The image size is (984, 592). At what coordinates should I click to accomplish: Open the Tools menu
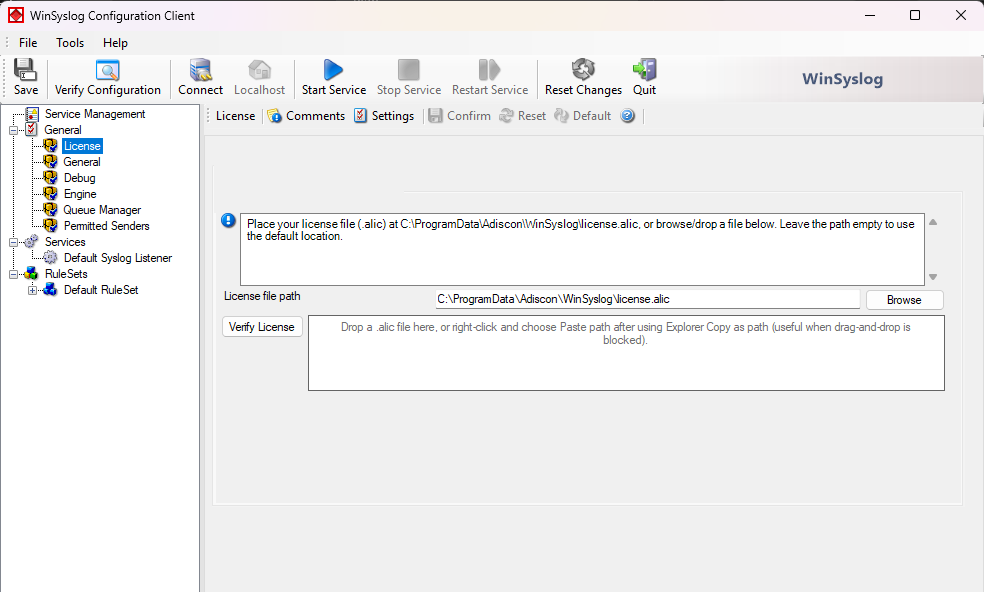coord(70,43)
